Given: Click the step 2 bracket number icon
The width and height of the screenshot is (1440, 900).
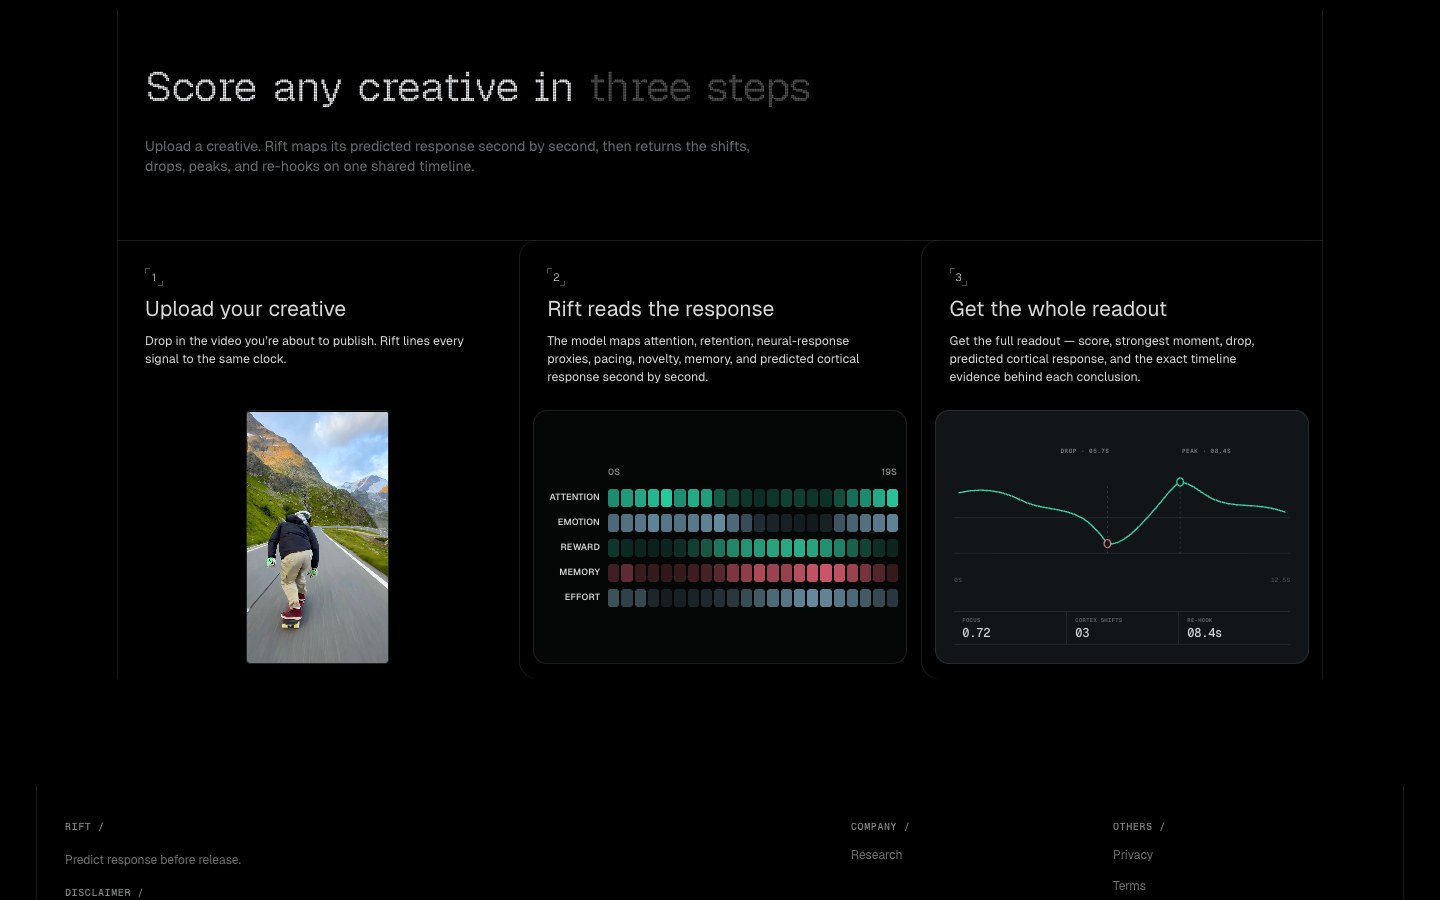Looking at the screenshot, I should [x=556, y=277].
